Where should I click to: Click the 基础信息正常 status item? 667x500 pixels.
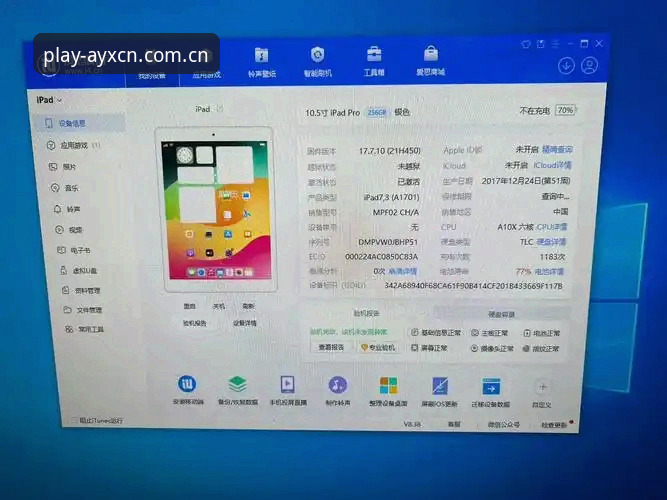point(436,333)
